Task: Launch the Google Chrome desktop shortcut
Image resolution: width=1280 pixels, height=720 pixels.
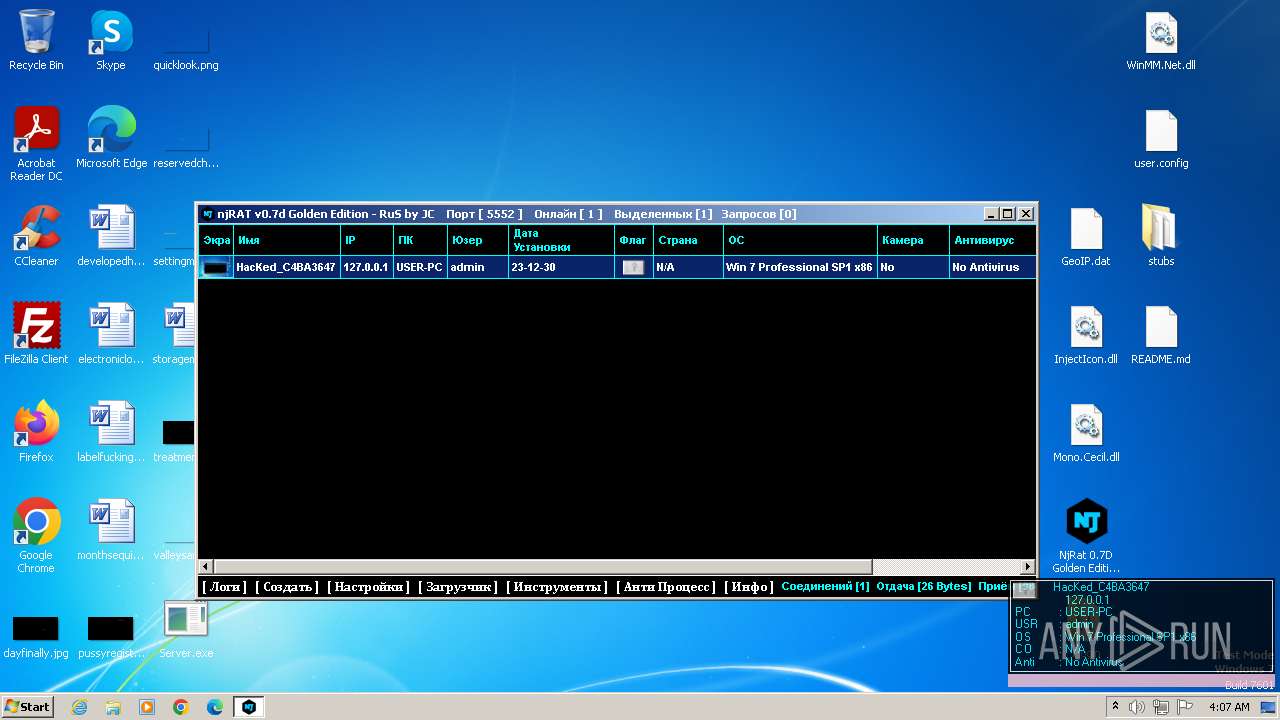Action: point(36,537)
